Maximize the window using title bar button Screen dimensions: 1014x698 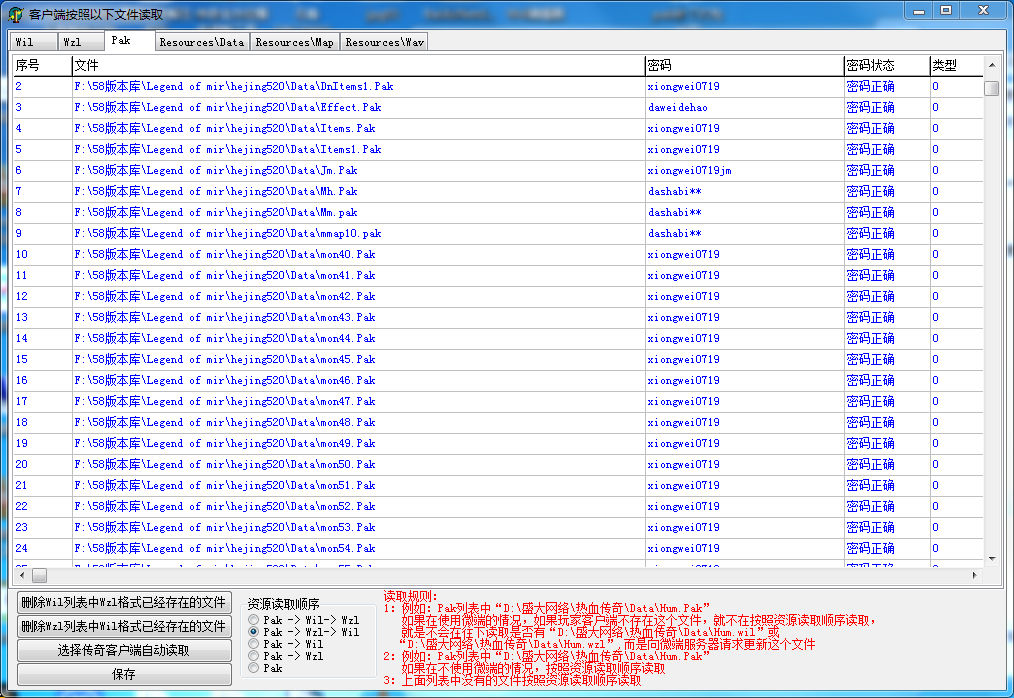coord(945,10)
